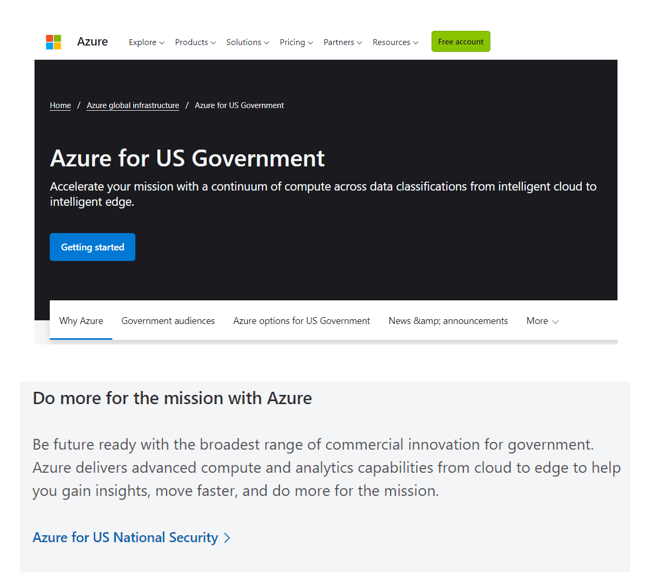The width and height of the screenshot is (657, 583).
Task: Click the Be future ready paragraph text
Action: pos(326,468)
